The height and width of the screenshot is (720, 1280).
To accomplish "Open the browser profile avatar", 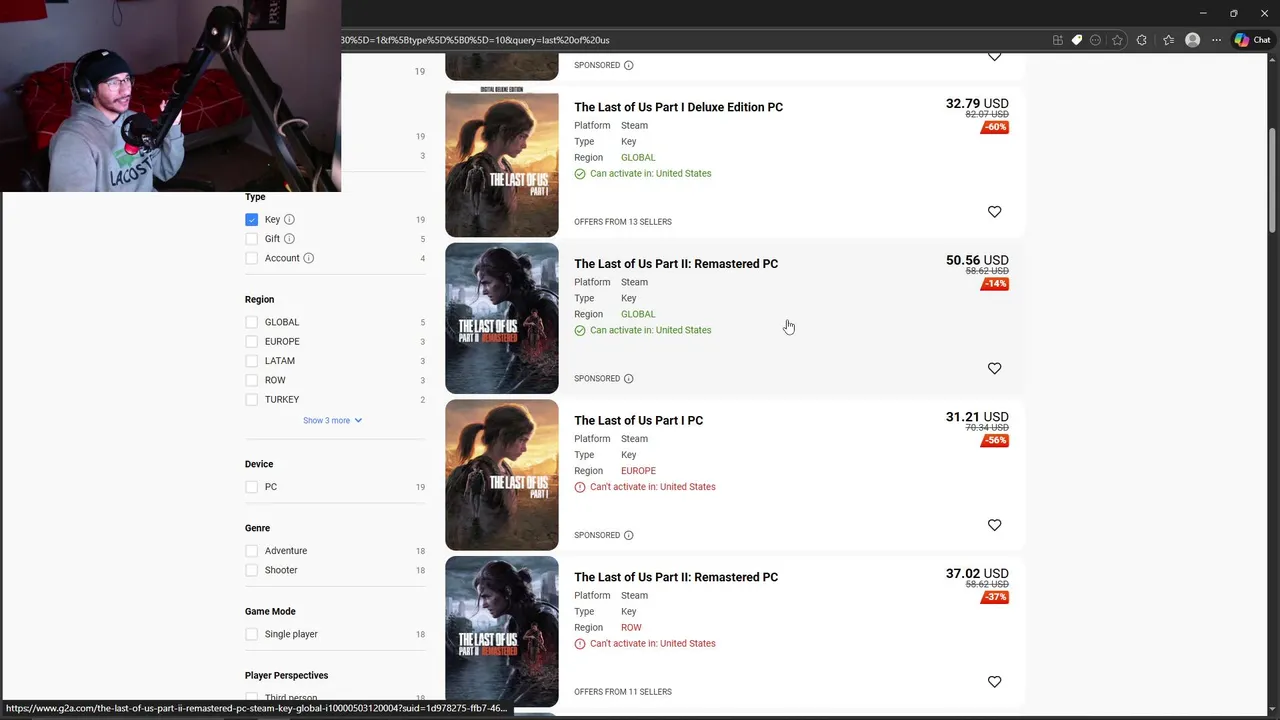I will click(x=1192, y=40).
